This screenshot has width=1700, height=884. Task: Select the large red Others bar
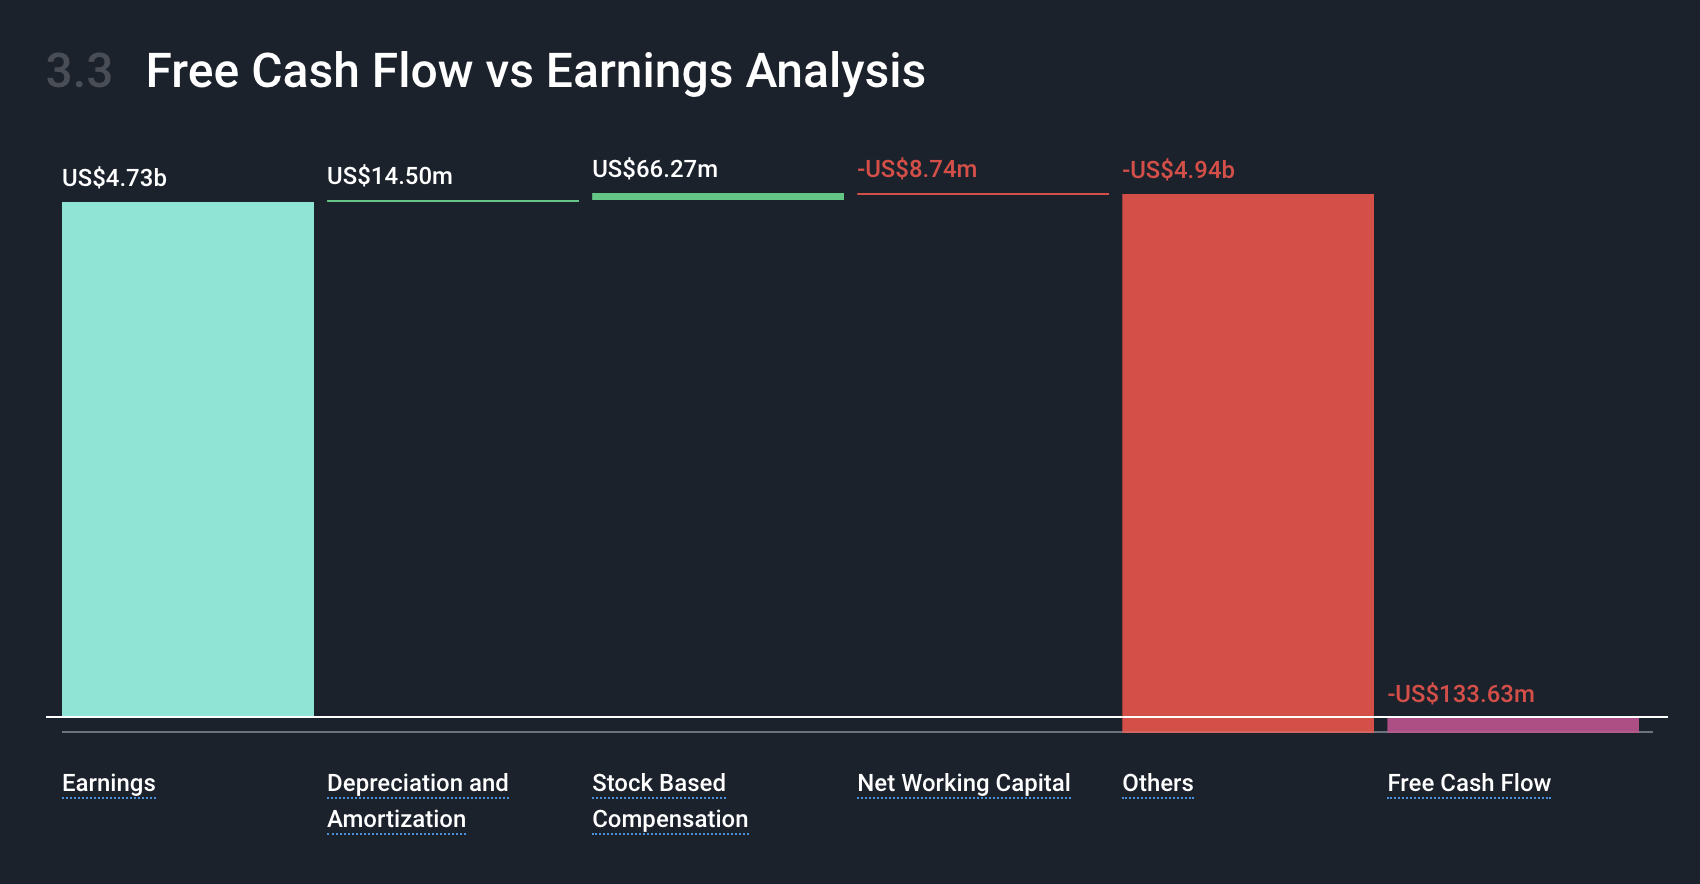click(1248, 463)
